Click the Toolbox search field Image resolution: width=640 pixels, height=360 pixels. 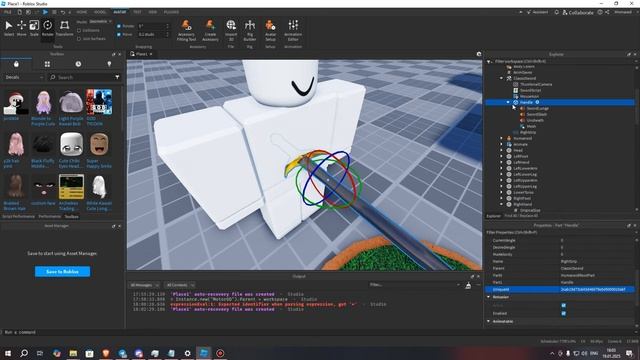(85, 77)
